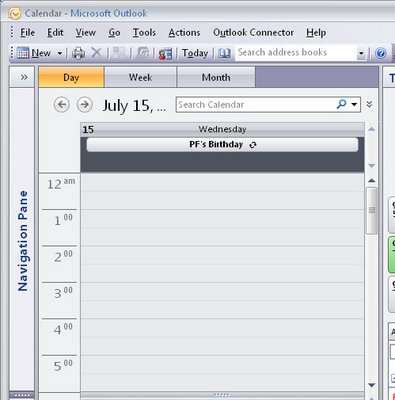Go to next day with forward arrow
The width and height of the screenshot is (395, 400).
click(85, 105)
